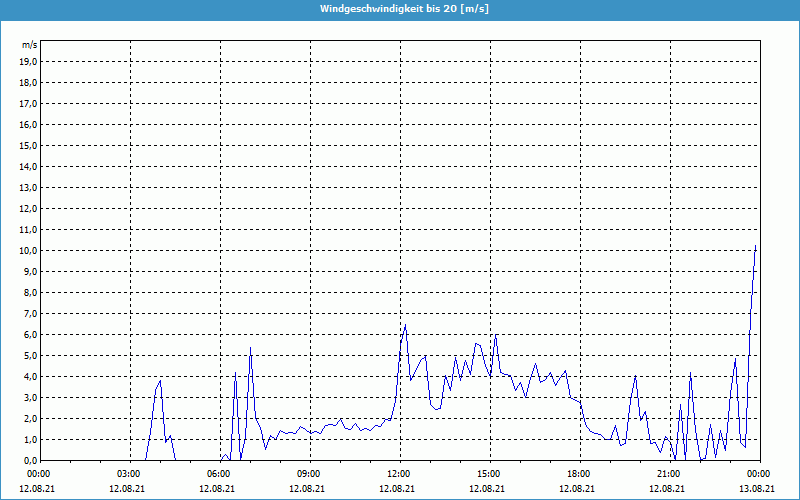The image size is (800, 500).
Task: Click the wind peak just after 12:00
Action: tap(405, 326)
